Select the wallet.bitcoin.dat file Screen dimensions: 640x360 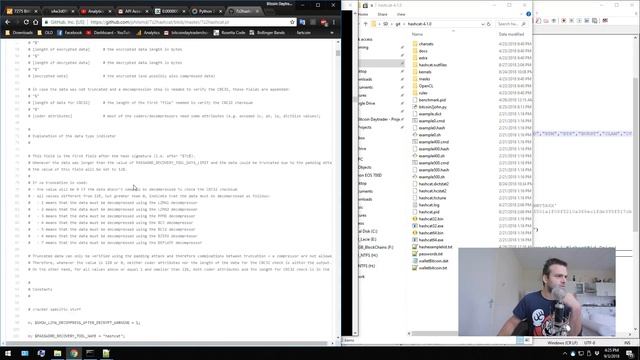[433, 261]
